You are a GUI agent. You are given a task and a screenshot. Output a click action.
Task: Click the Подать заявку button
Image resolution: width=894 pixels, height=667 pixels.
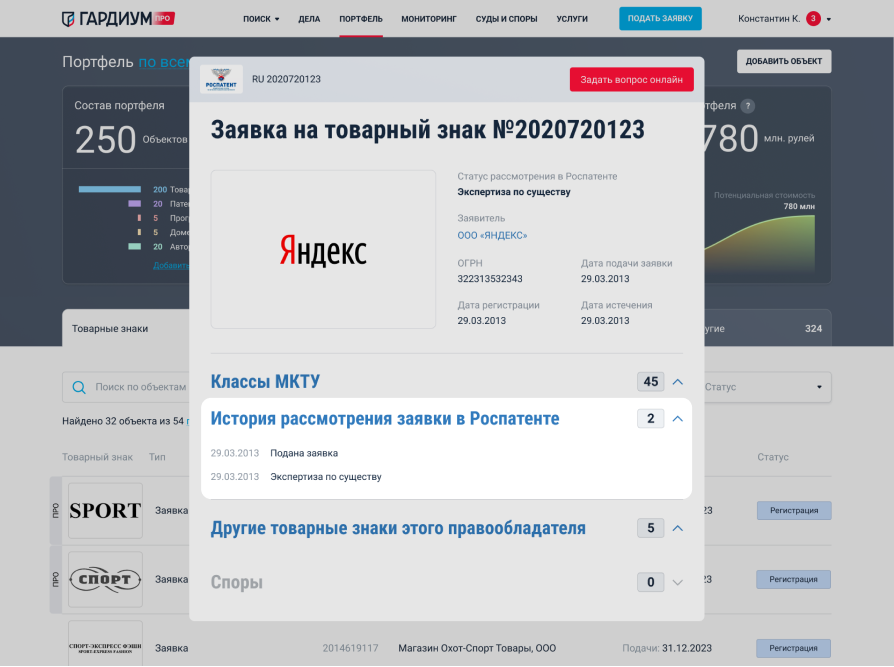point(660,19)
